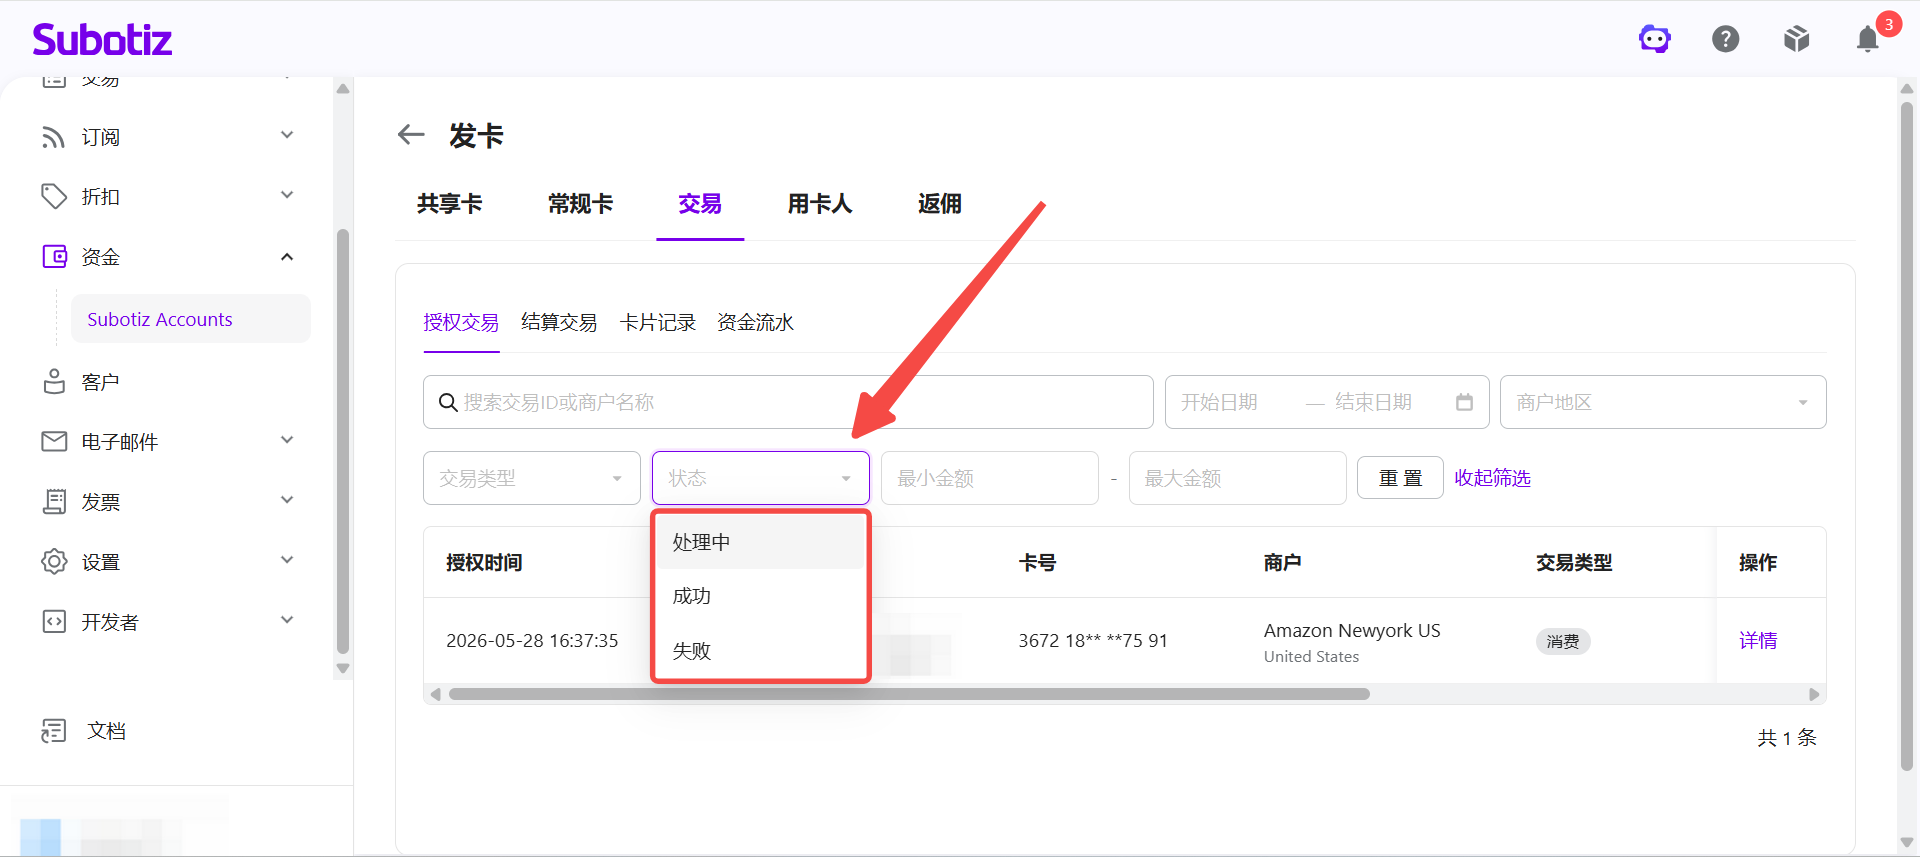Screen dimensions: 1920x857
Task: Click the invoice receipt icon
Action: (54, 502)
